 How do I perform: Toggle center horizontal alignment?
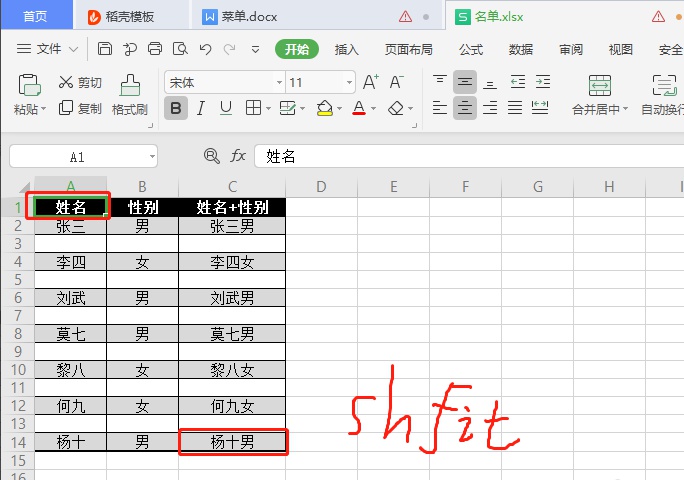(x=465, y=108)
